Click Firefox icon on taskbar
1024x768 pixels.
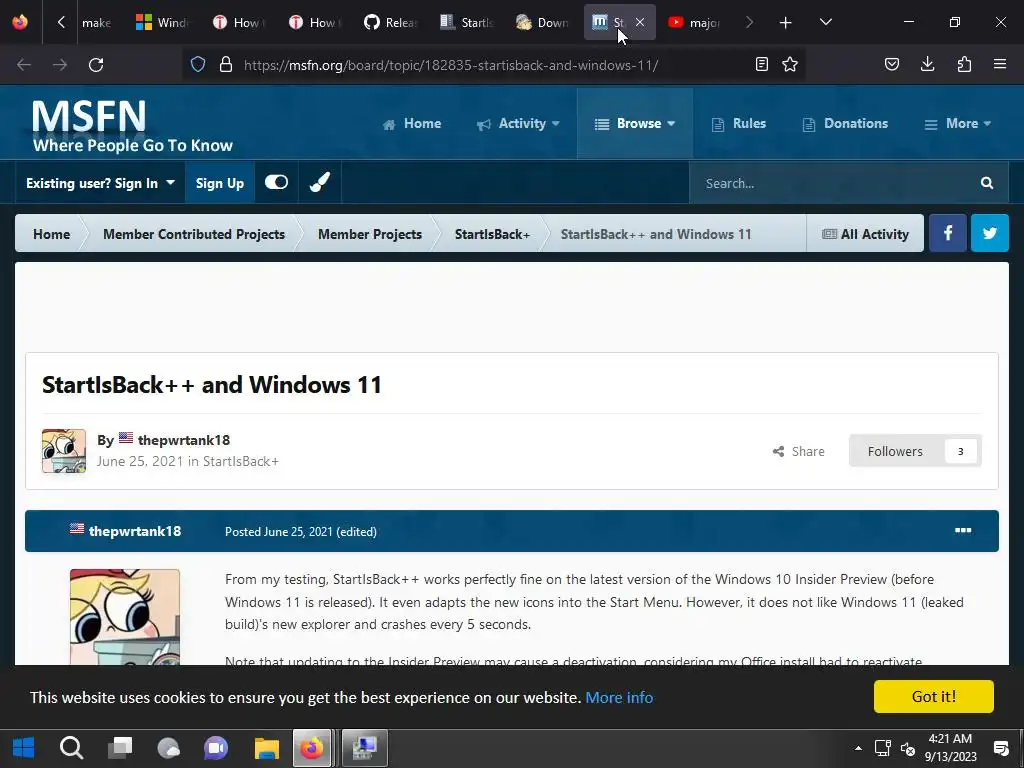click(312, 748)
